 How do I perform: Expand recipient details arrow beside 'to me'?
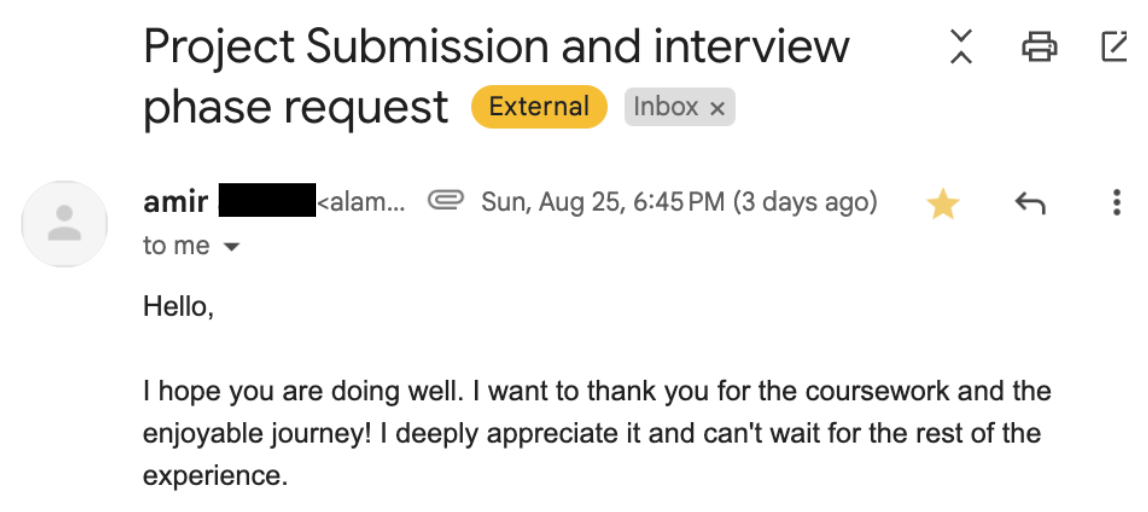pos(231,248)
